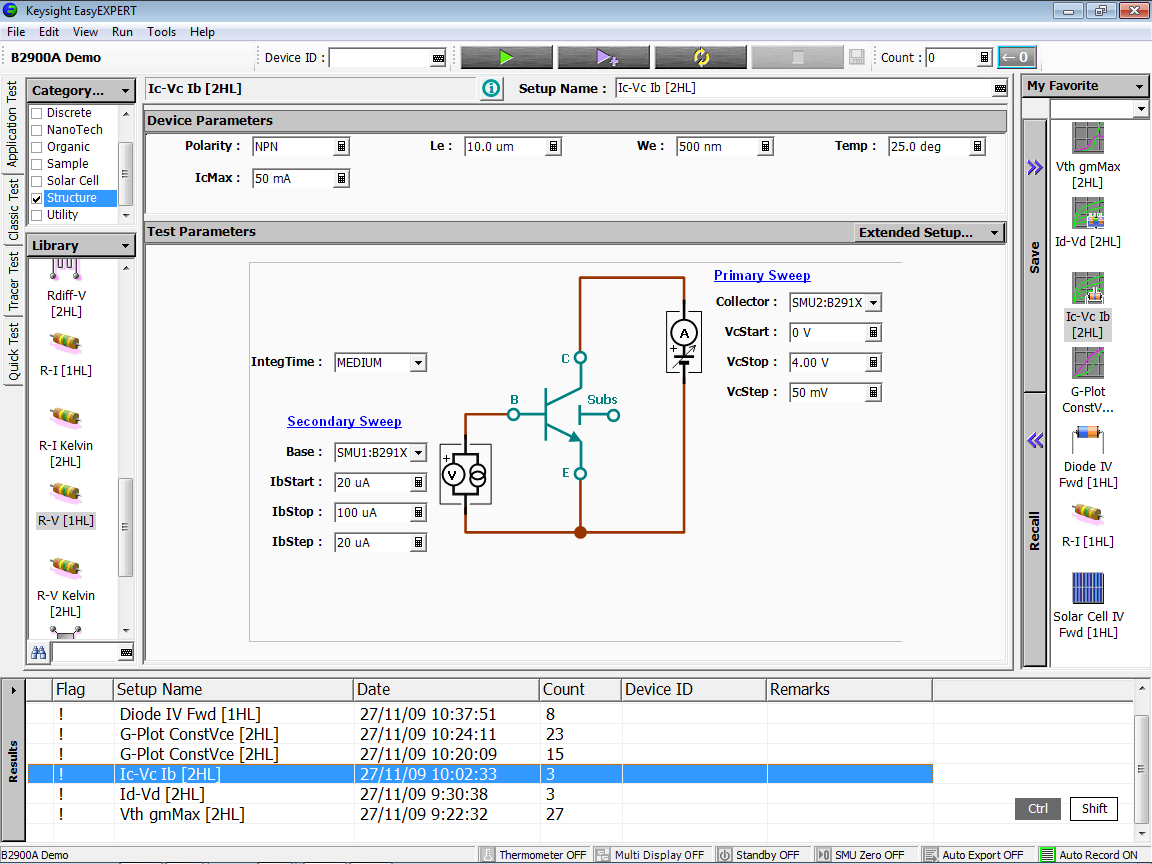Open the File menu
Viewport: 1152px width, 864px height.
[16, 32]
